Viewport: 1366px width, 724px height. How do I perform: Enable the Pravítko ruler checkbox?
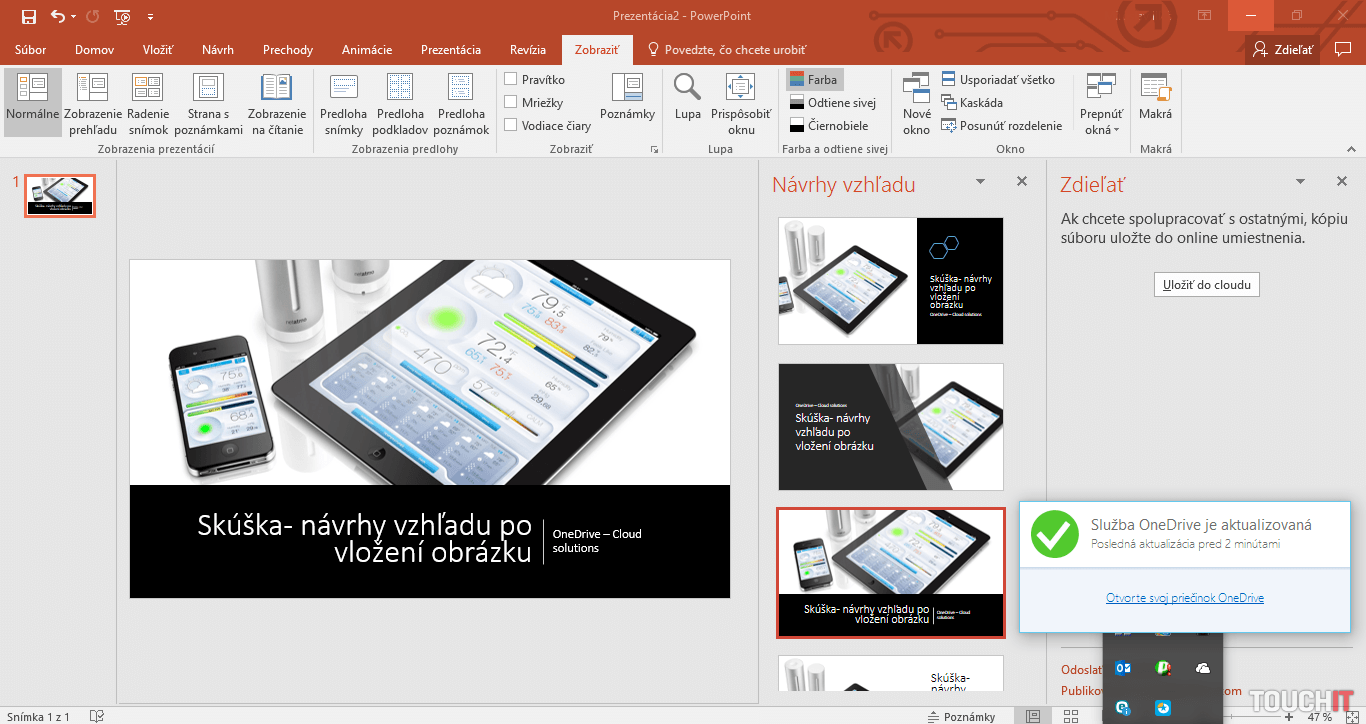[x=511, y=79]
